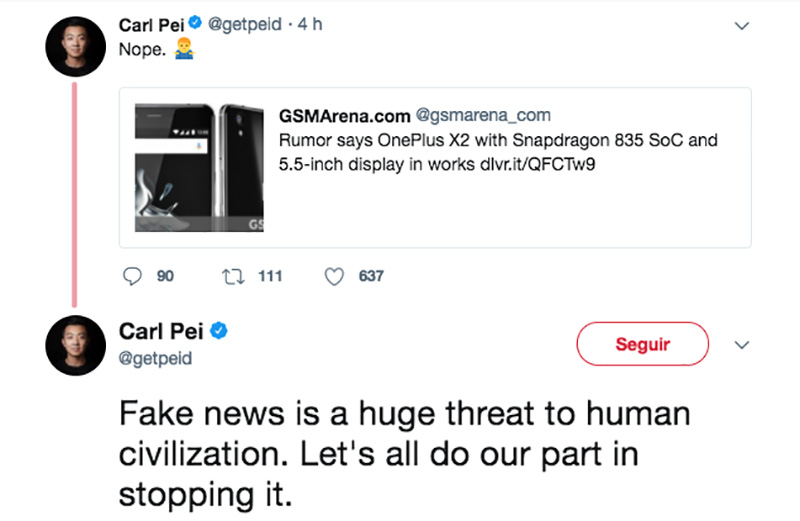The height and width of the screenshot is (521, 800).
Task: Click the verified badge next to Carl Pei's name above Seguir
Action: pyautogui.click(x=219, y=331)
